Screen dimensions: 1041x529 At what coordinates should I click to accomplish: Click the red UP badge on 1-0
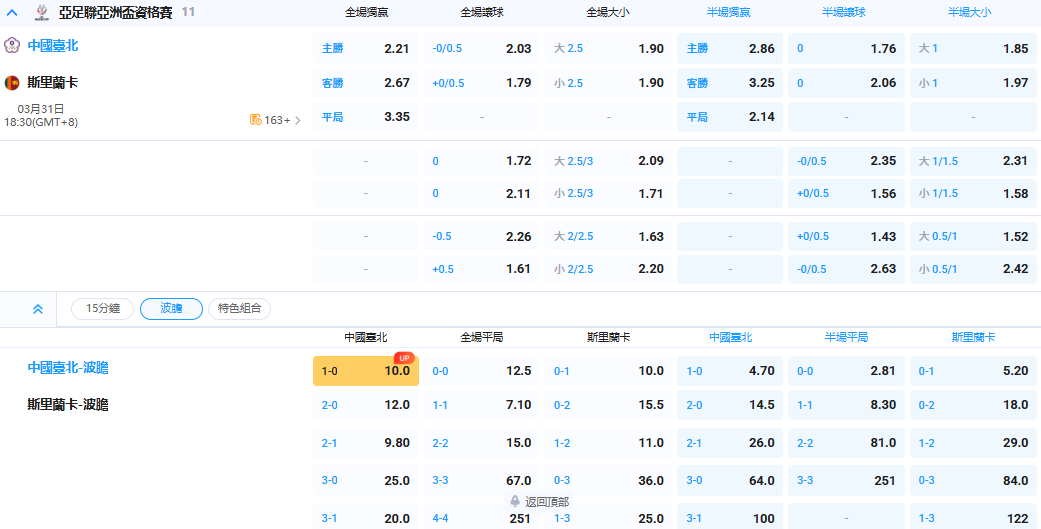404,358
